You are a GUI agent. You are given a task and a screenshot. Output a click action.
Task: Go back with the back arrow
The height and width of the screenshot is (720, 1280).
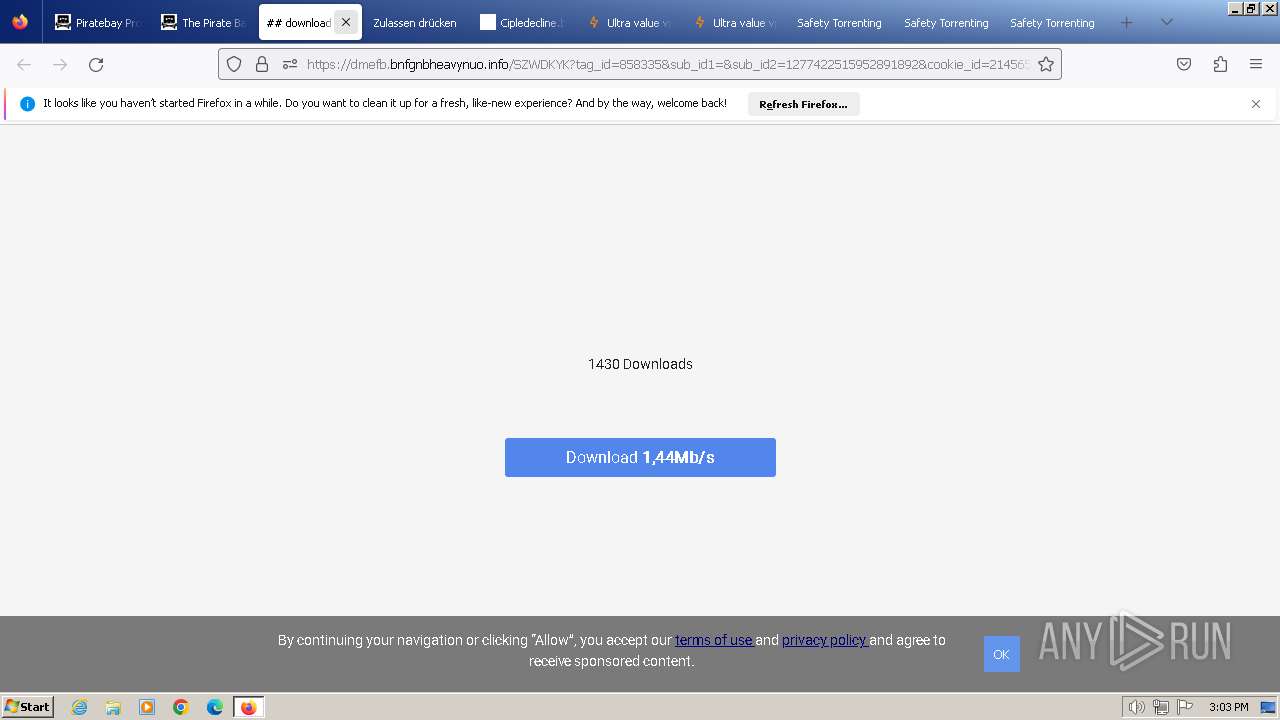coord(24,64)
